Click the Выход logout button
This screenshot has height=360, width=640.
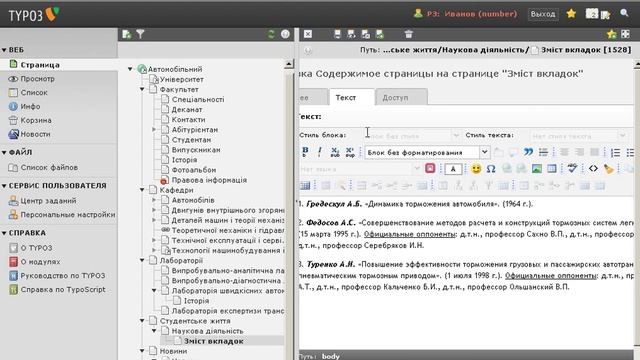coord(542,14)
